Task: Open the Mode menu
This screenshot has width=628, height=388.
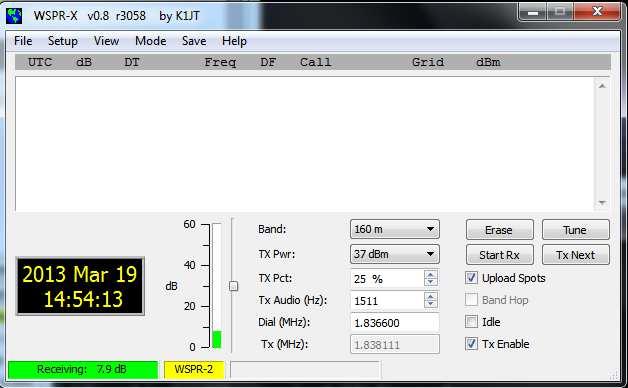Action: (151, 41)
